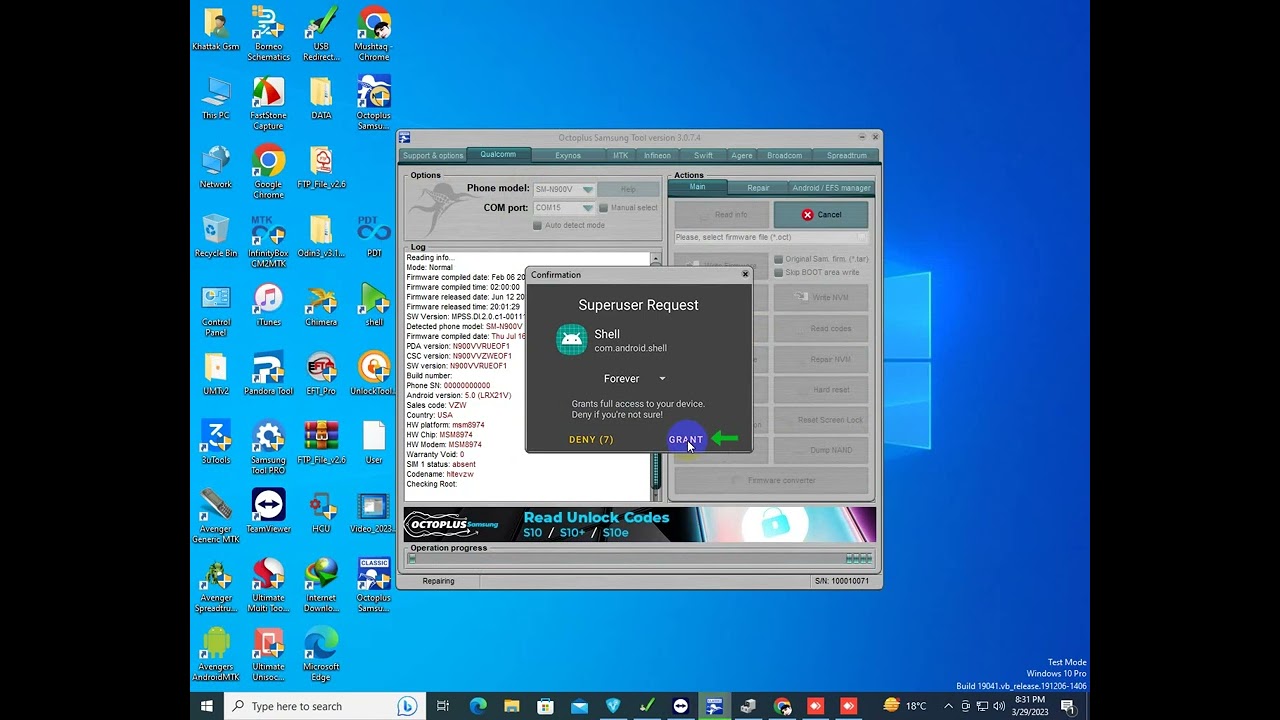Switch to the MTK tab
Viewport: 1280px width, 720px height.
[620, 156]
